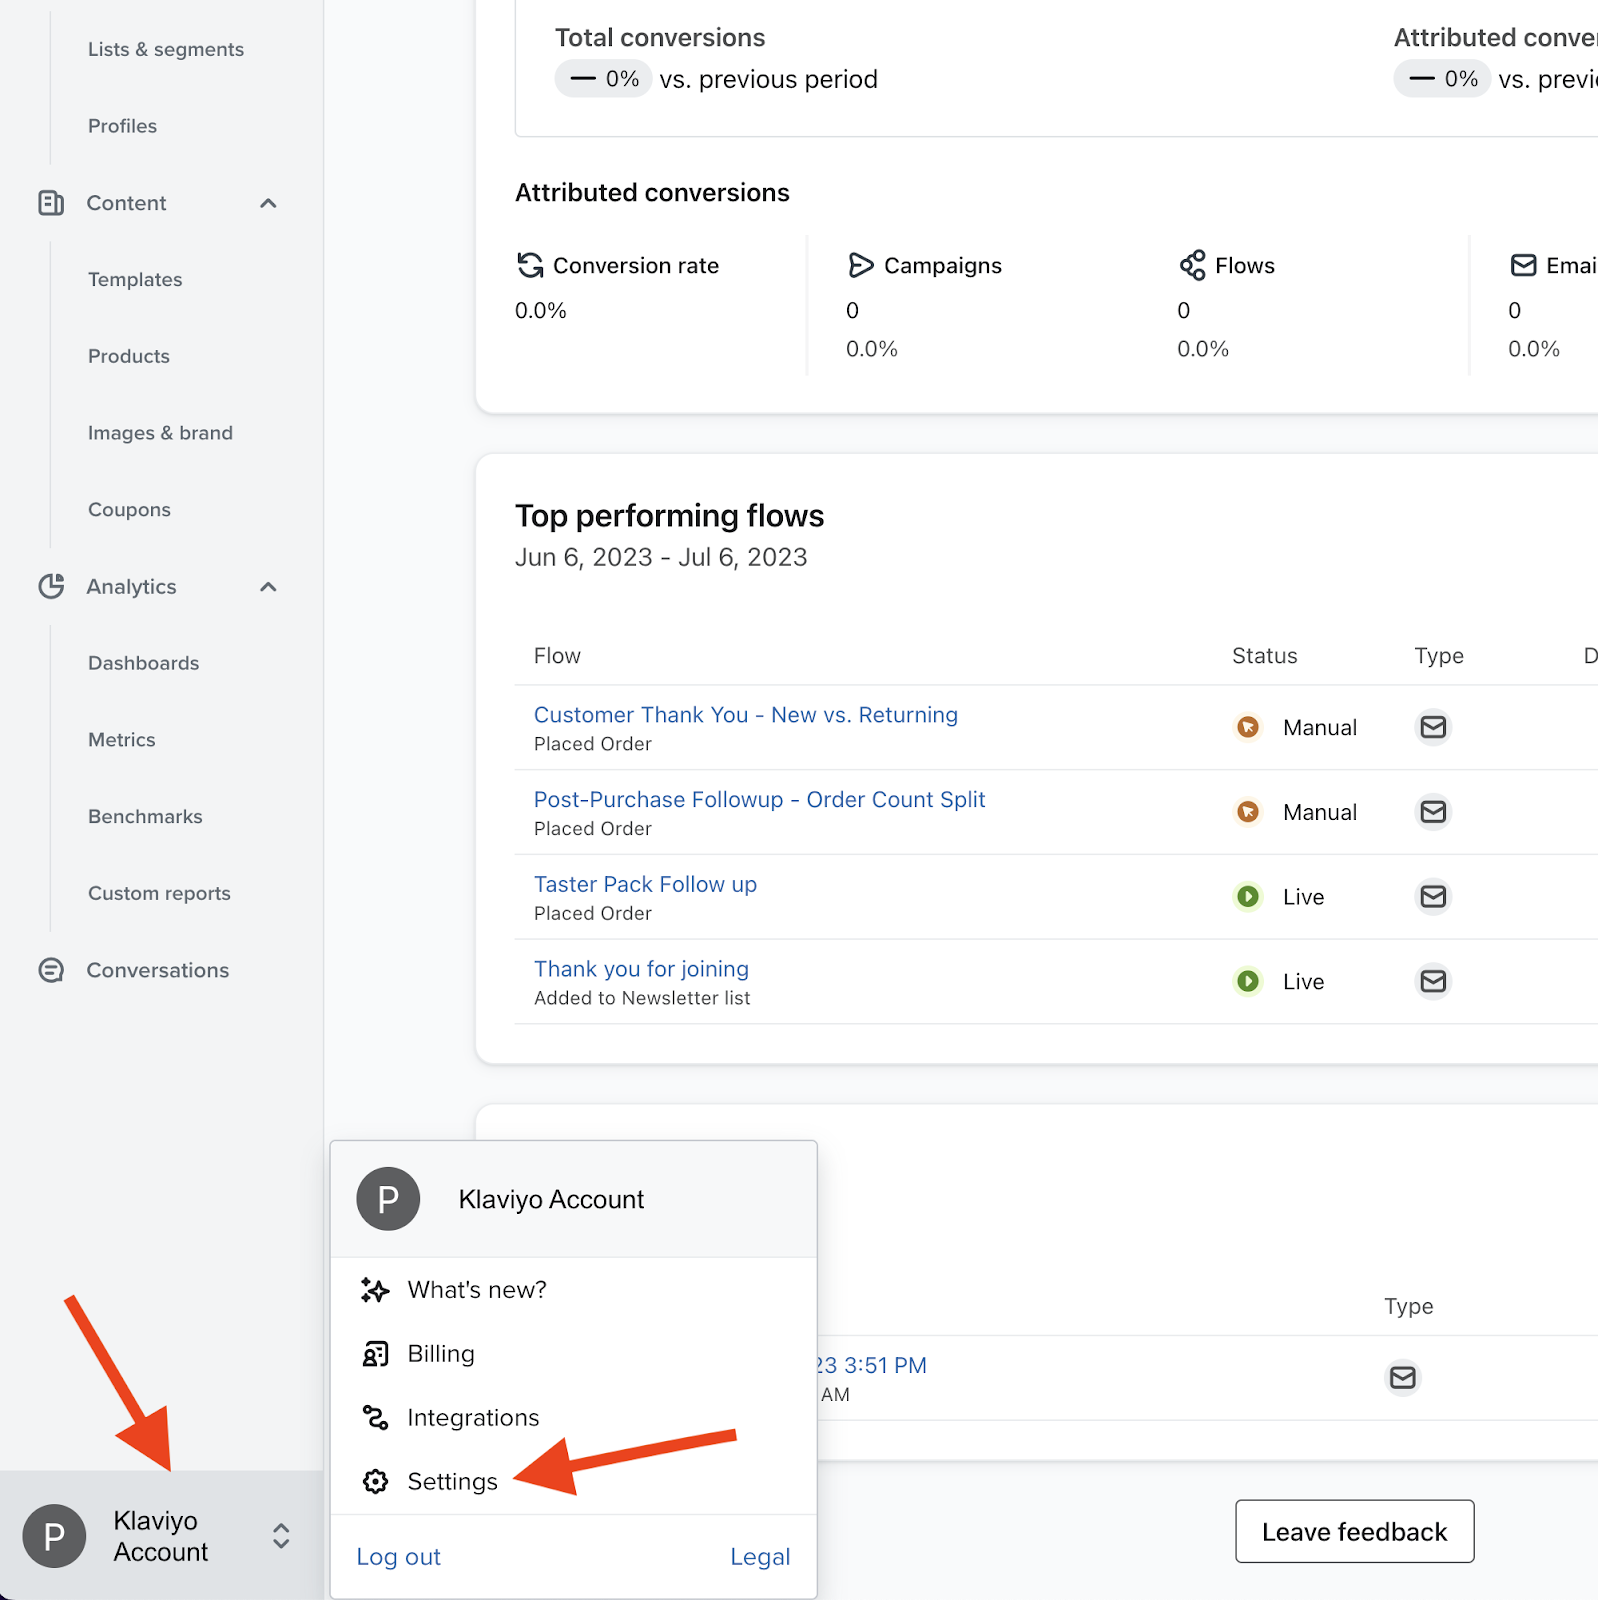Click the Content section document icon
1598x1600 pixels.
(x=51, y=203)
